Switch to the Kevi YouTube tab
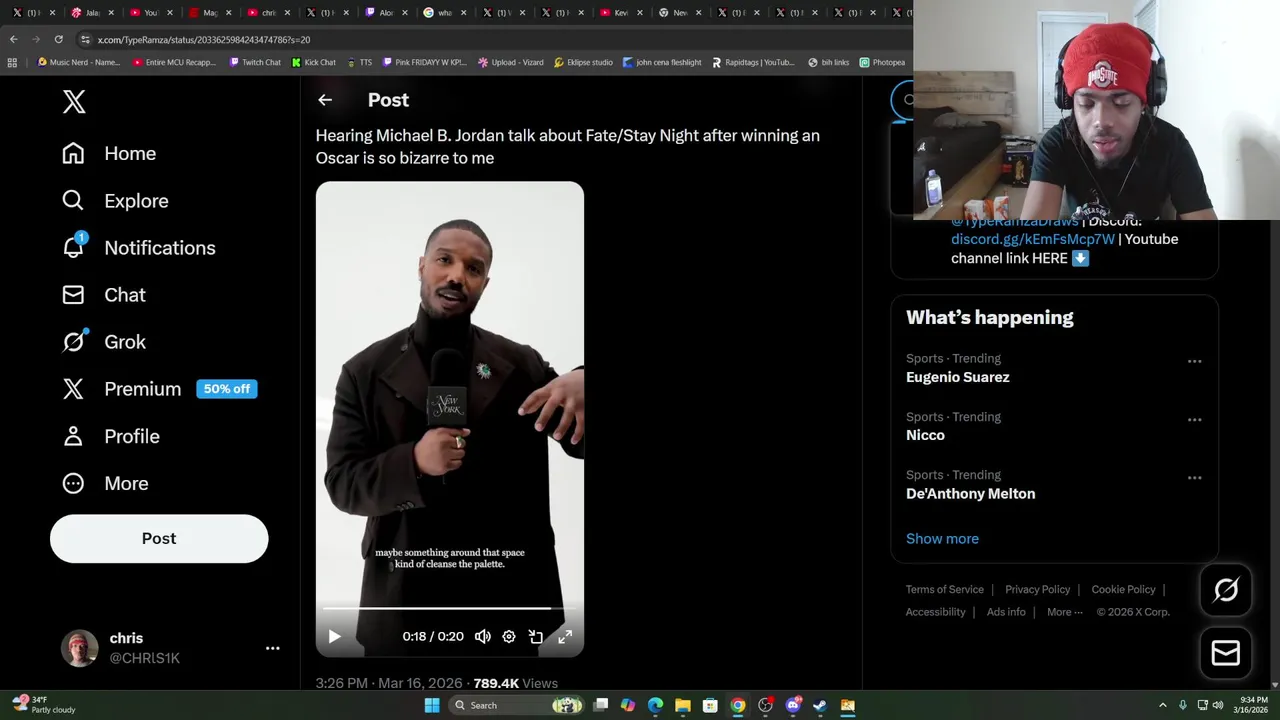The image size is (1280, 720). [620, 13]
